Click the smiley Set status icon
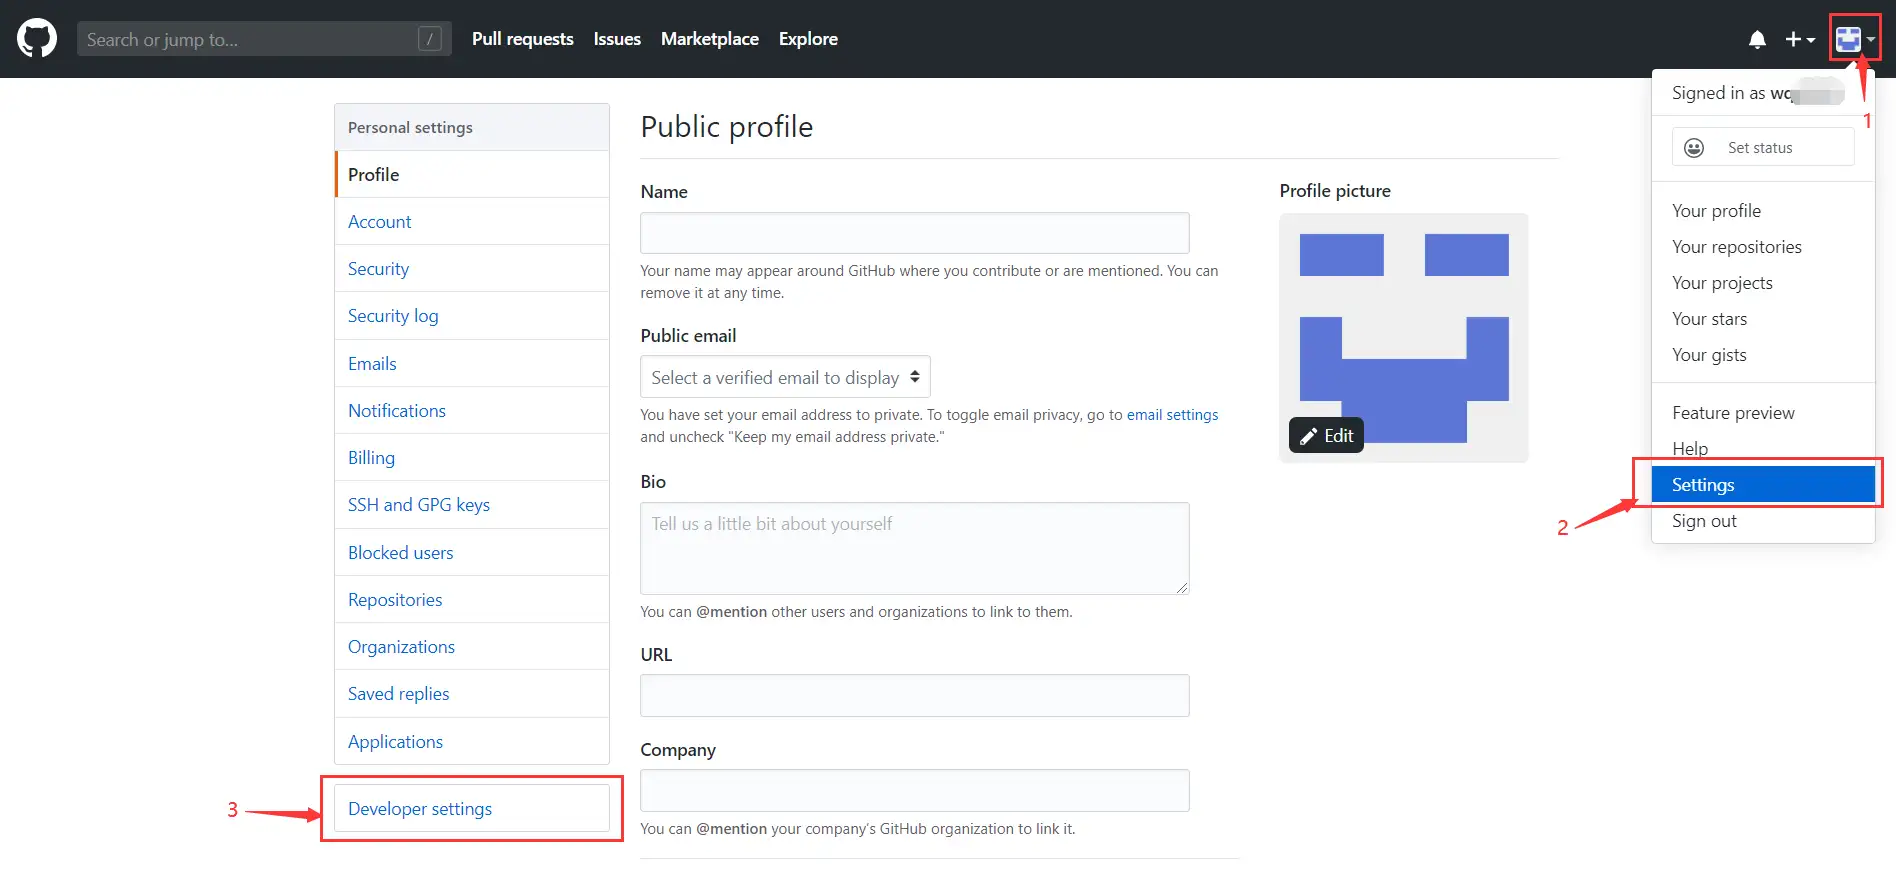The image size is (1896, 871). click(x=1694, y=148)
